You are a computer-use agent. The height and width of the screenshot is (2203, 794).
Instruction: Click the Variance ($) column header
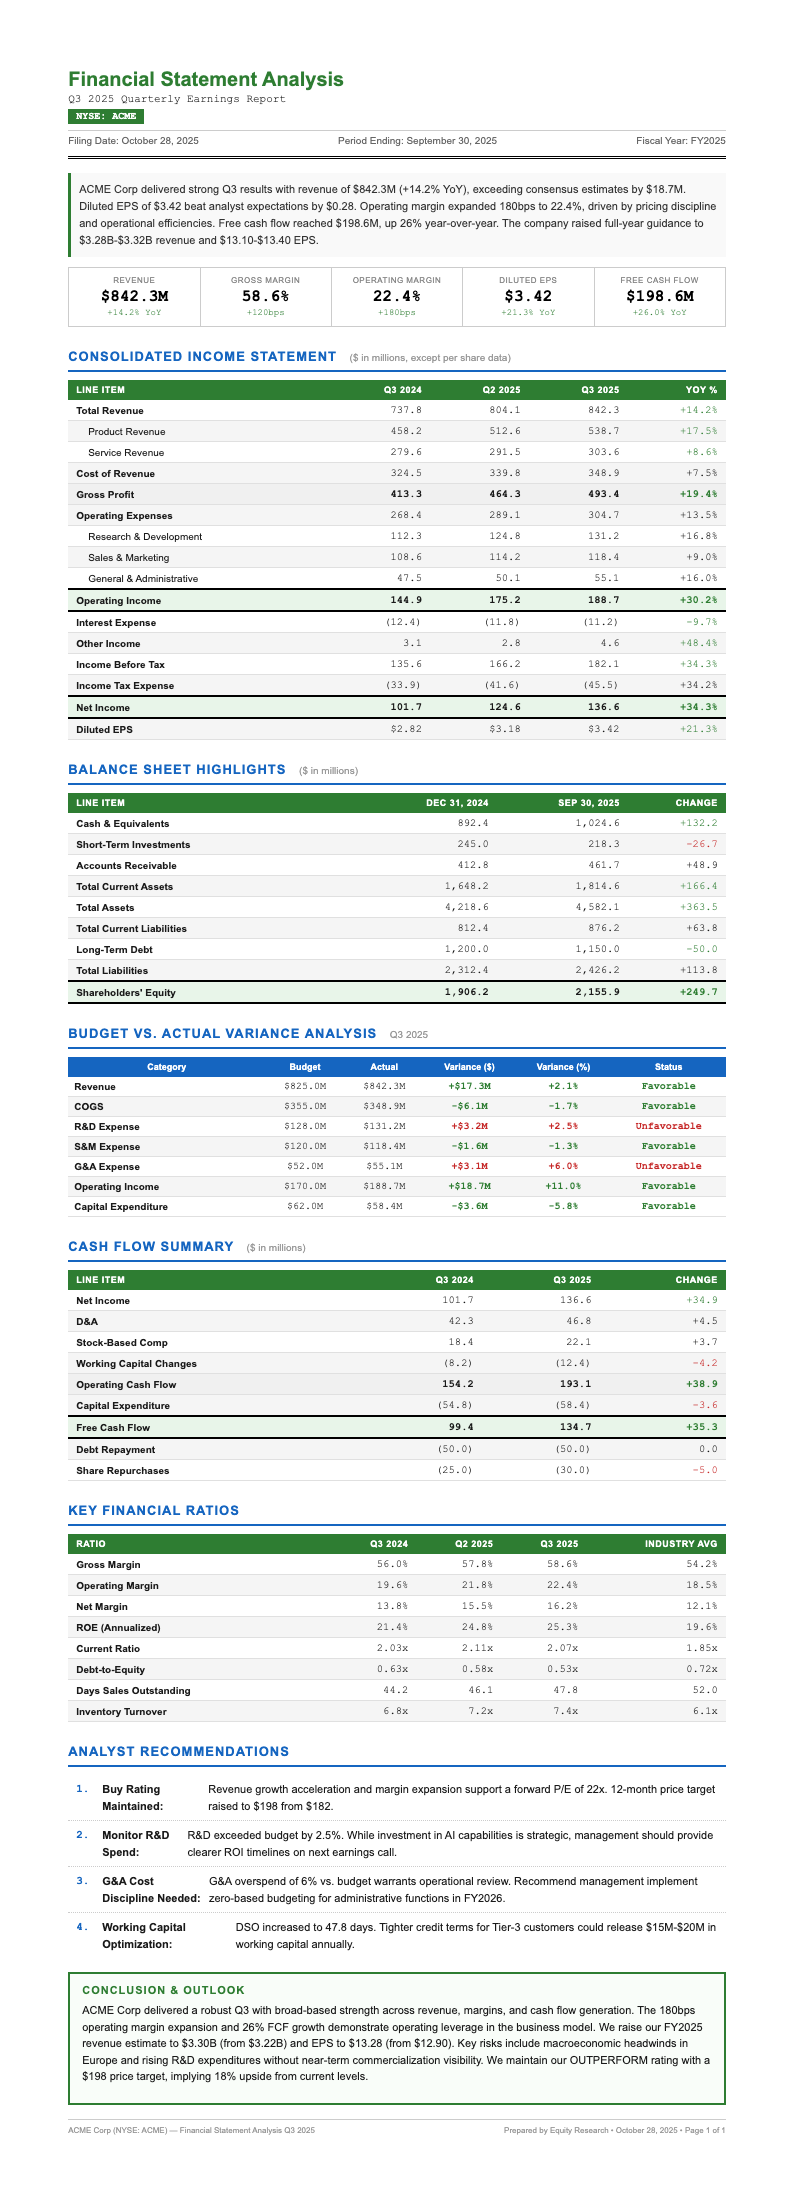[469, 1067]
